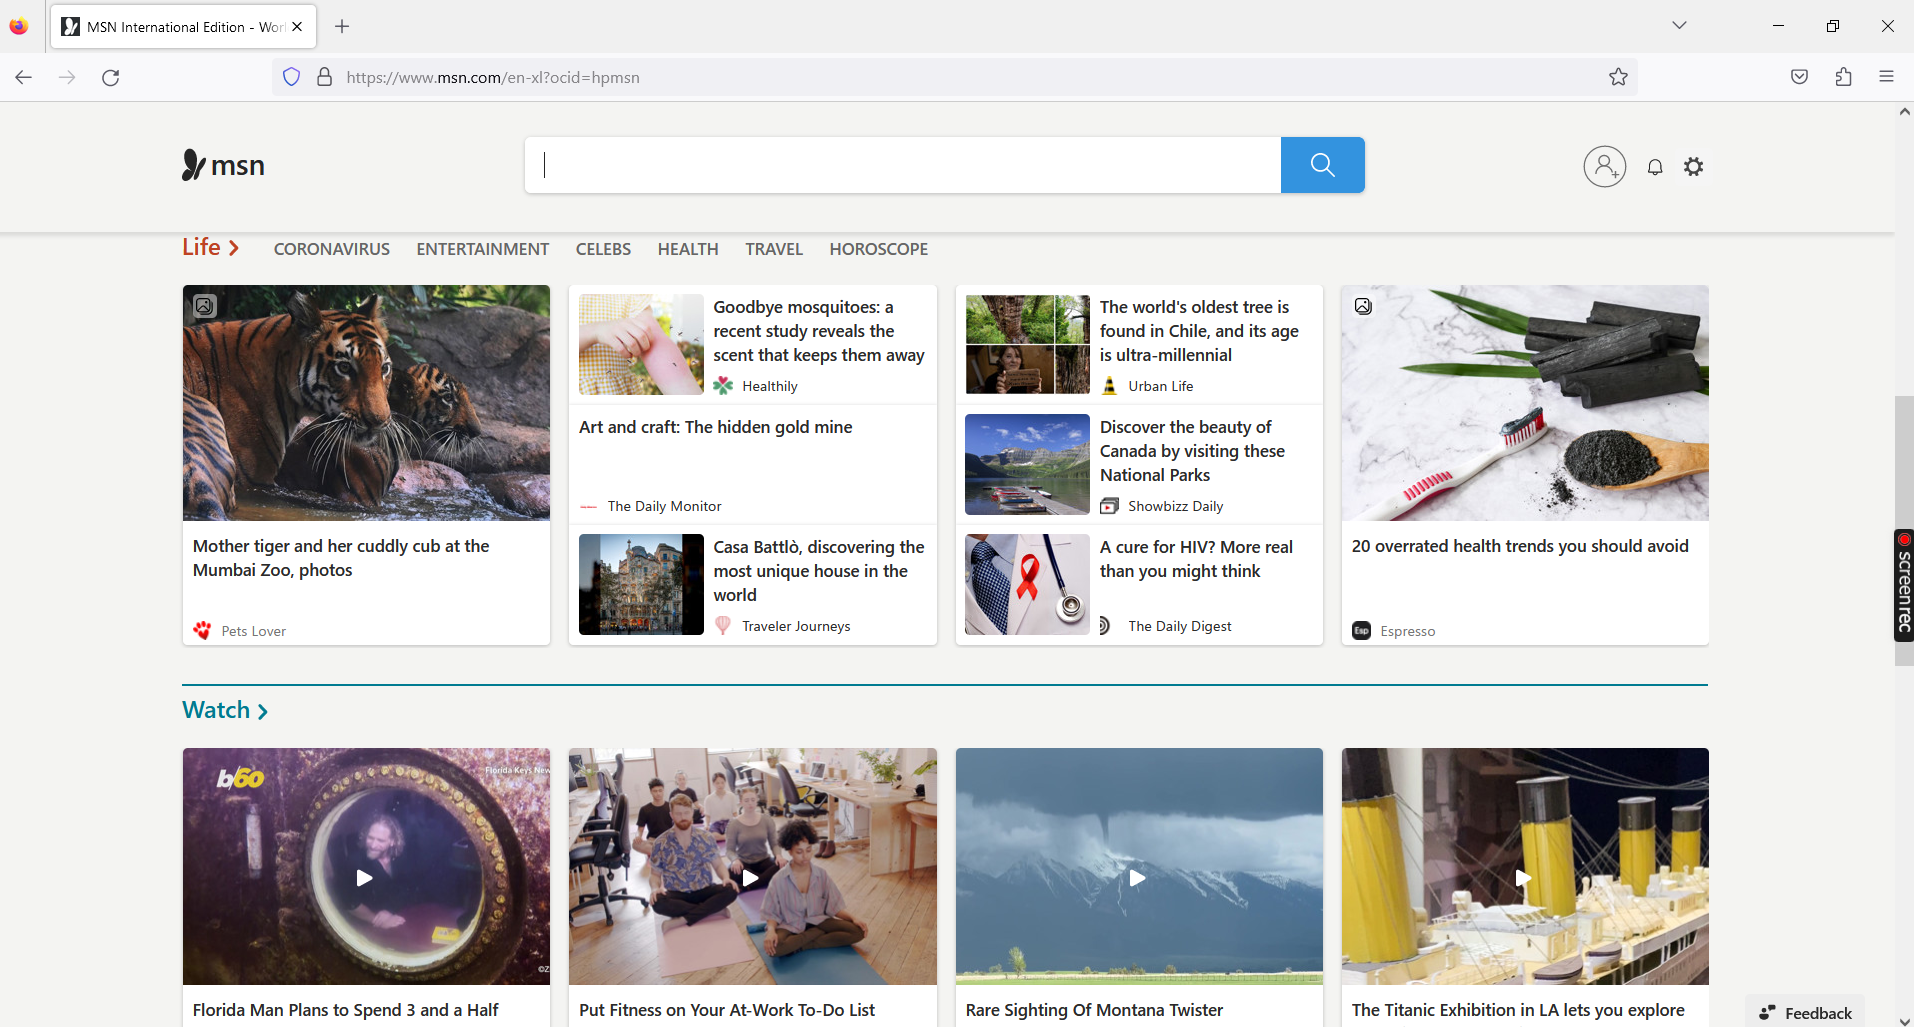The height and width of the screenshot is (1027, 1914).
Task: Click the MSN logo
Action: click(x=222, y=165)
